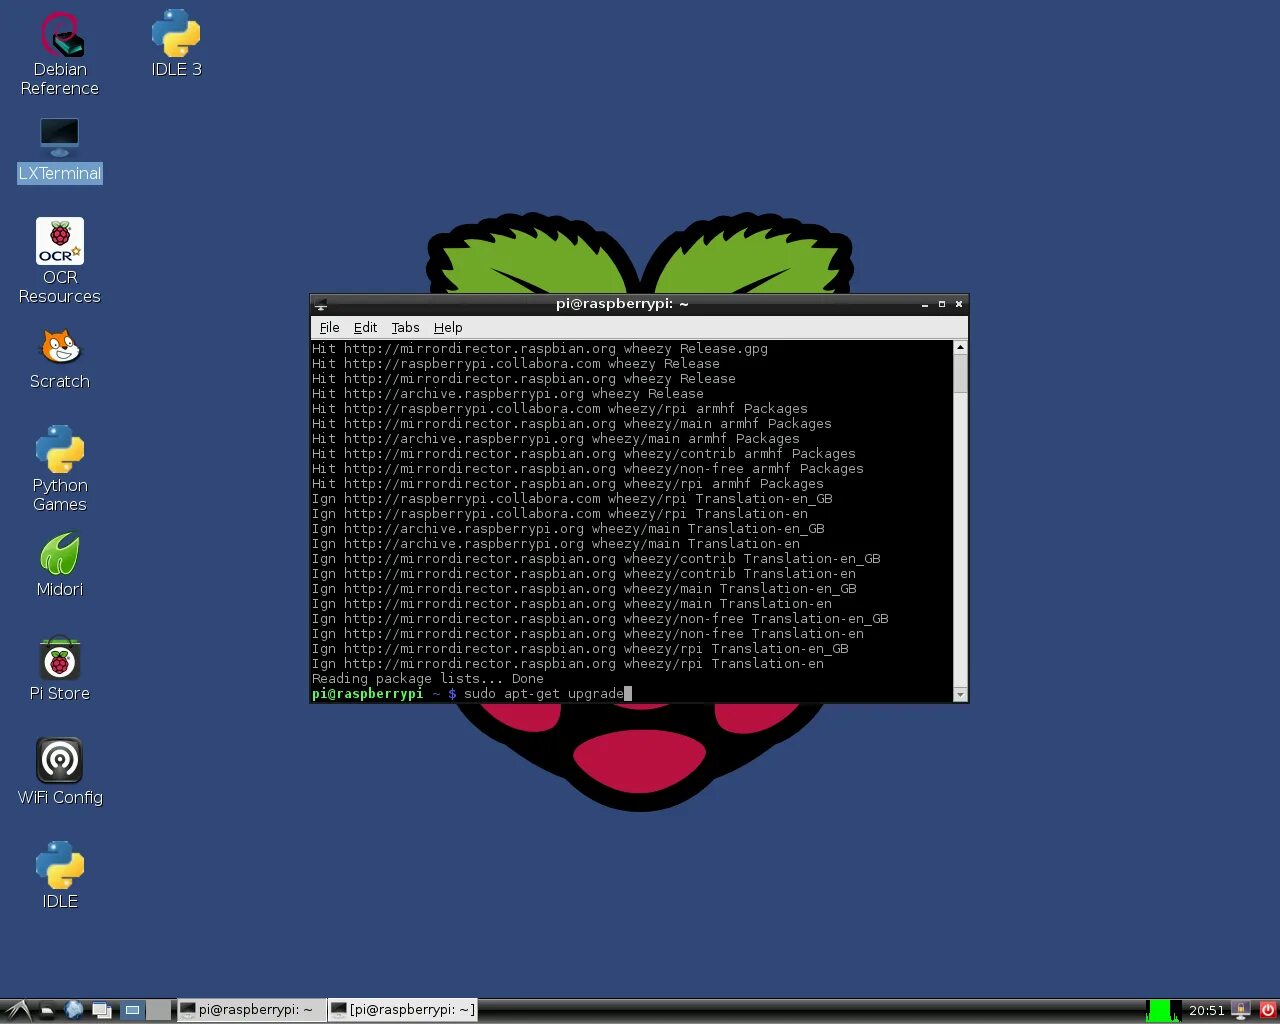The height and width of the screenshot is (1024, 1280).
Task: Click the red power logout button
Action: (x=1267, y=1010)
